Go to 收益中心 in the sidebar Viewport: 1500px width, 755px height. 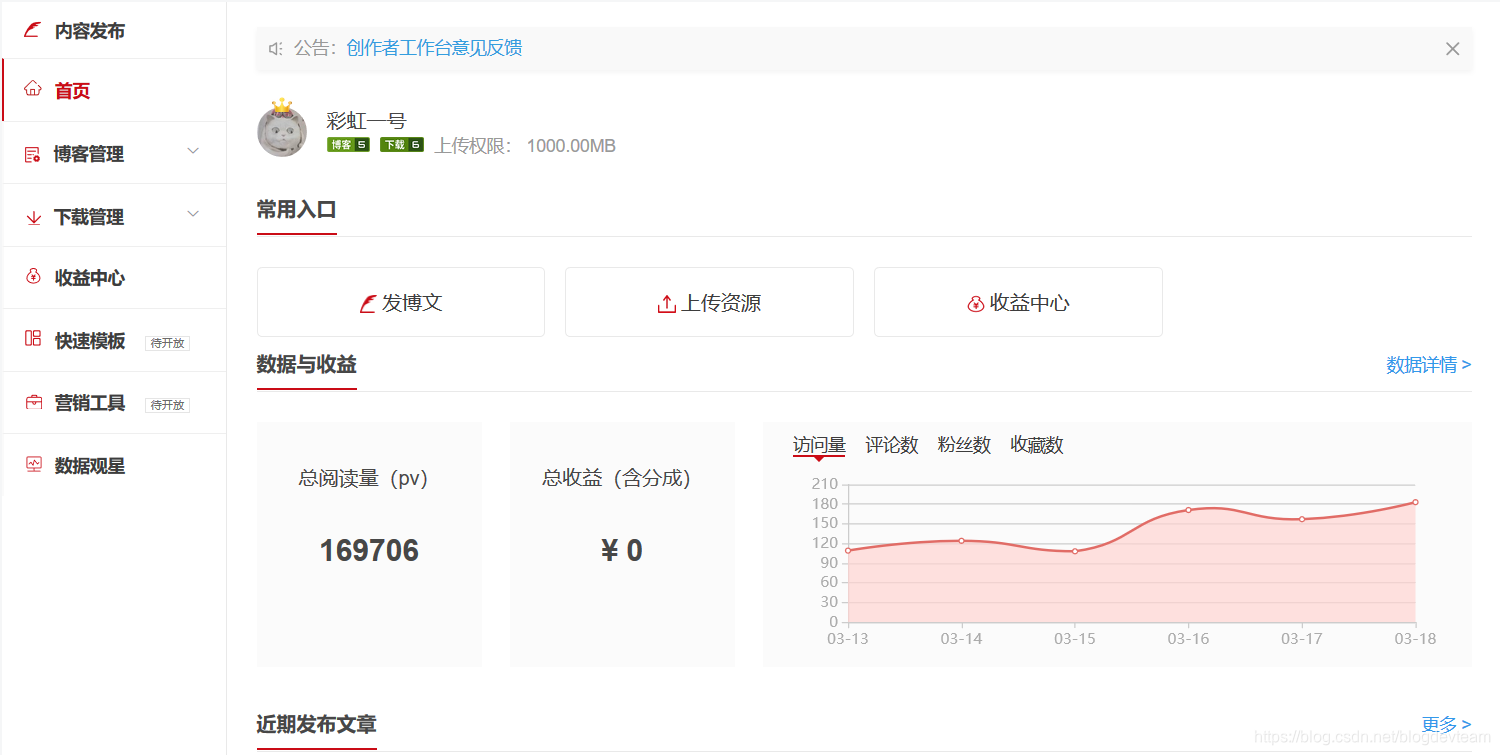114,278
